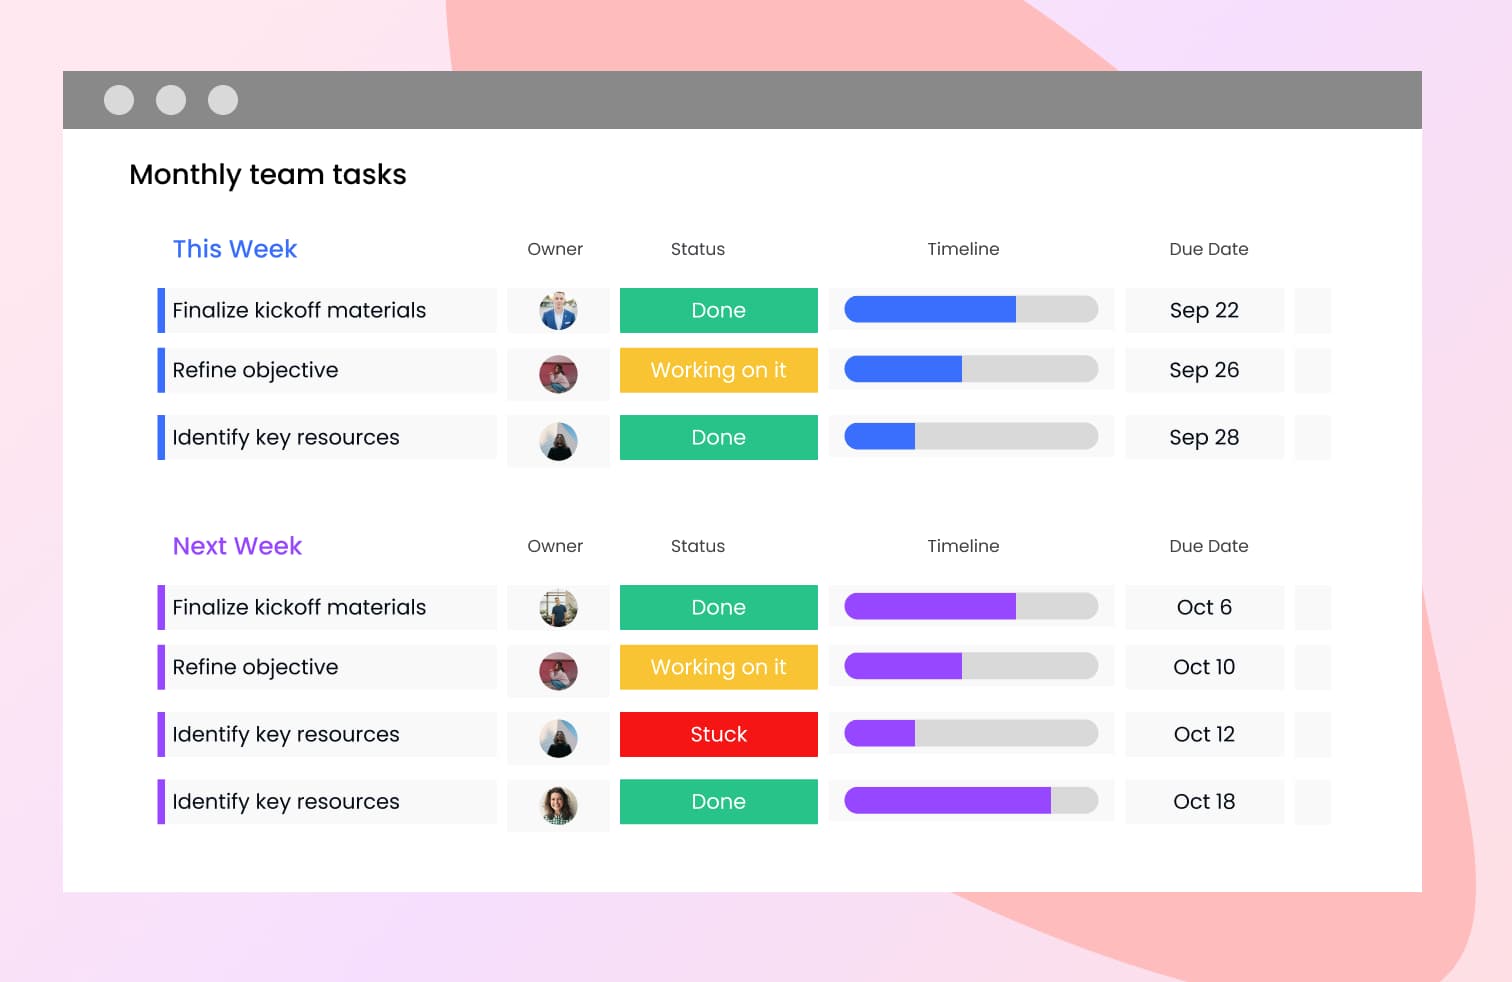Open owner avatar on Sep 26 row
This screenshot has height=982, width=1512.
[x=558, y=374]
